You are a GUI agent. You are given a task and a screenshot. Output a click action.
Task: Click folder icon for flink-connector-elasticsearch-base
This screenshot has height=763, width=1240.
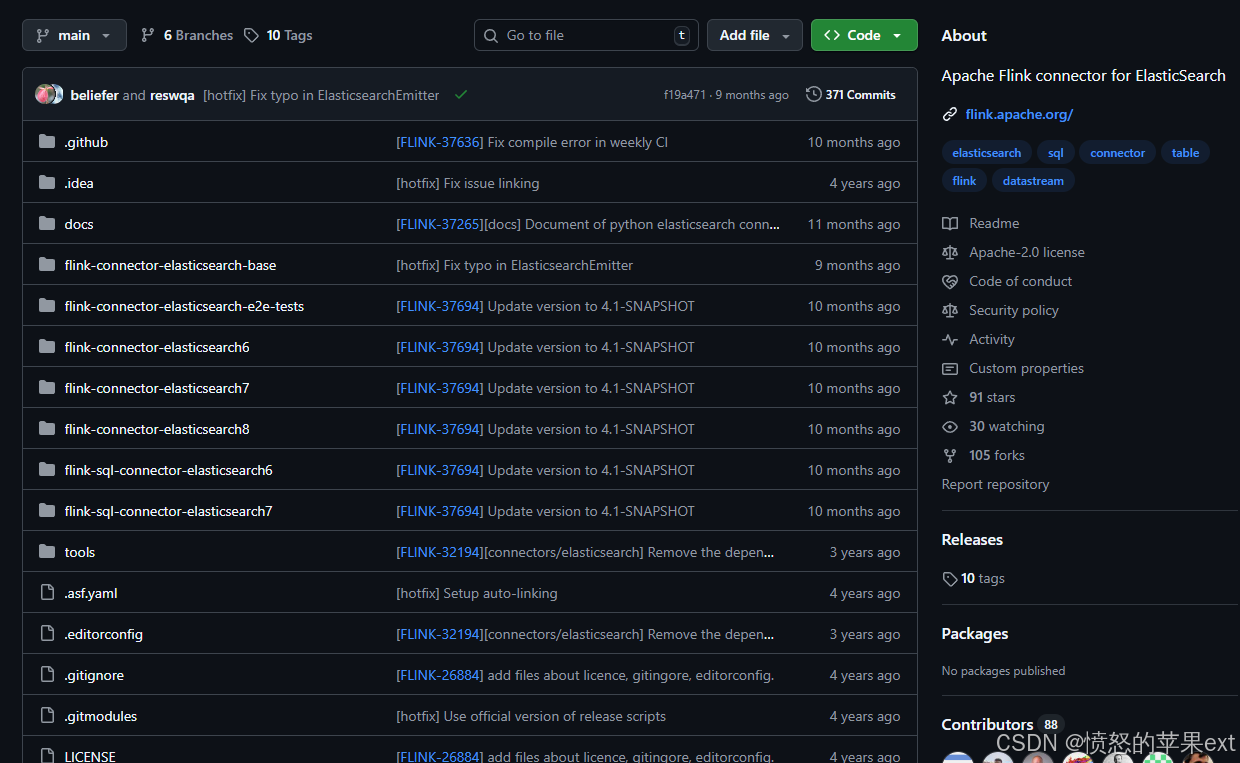(x=47, y=265)
